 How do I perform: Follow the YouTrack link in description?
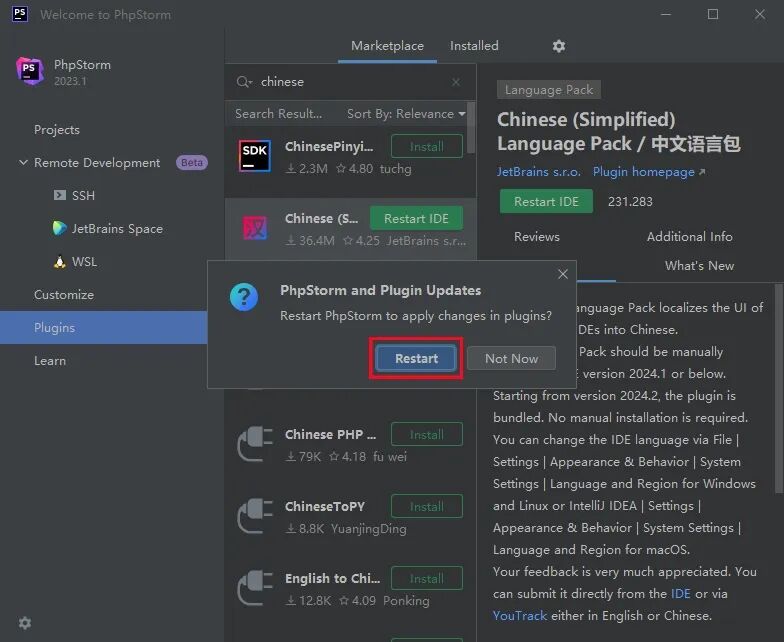[x=520, y=616]
